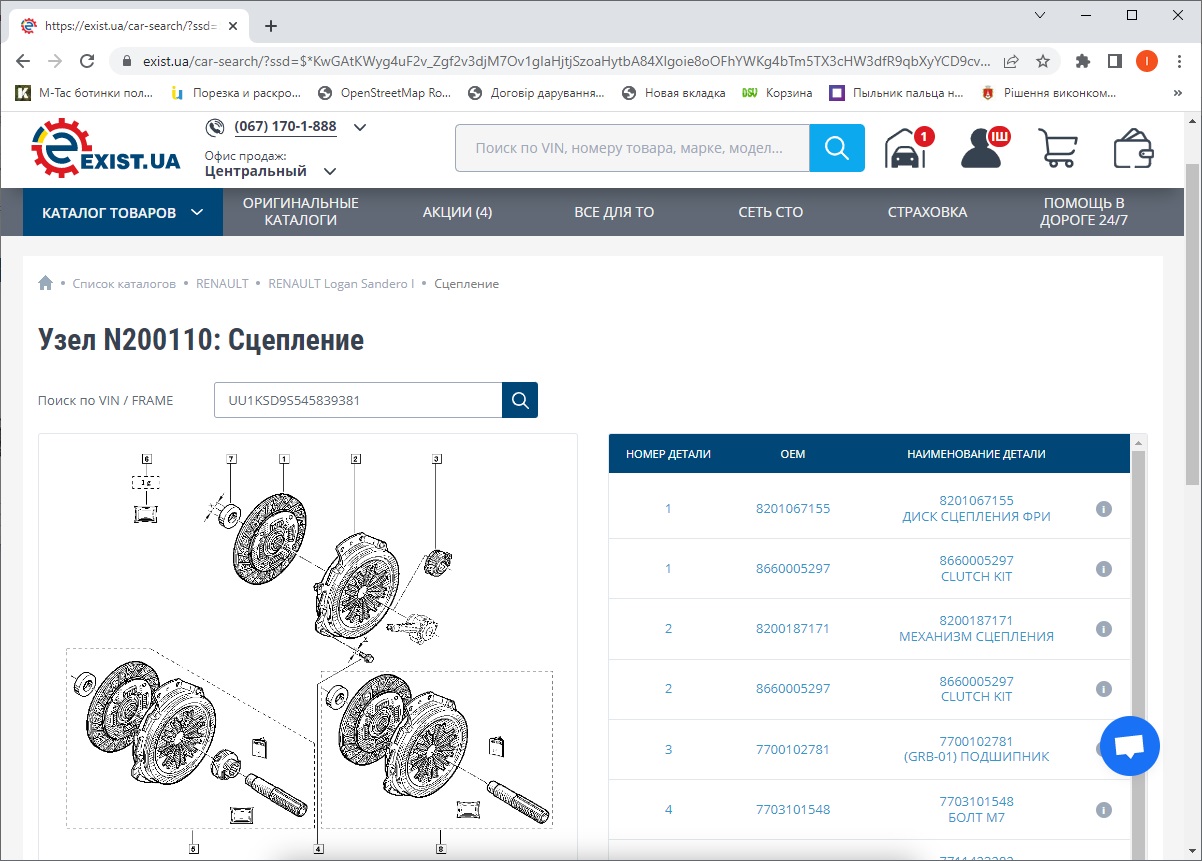Screen dimensions: 1202x861
Task: Open the user account profile icon
Action: tap(983, 148)
